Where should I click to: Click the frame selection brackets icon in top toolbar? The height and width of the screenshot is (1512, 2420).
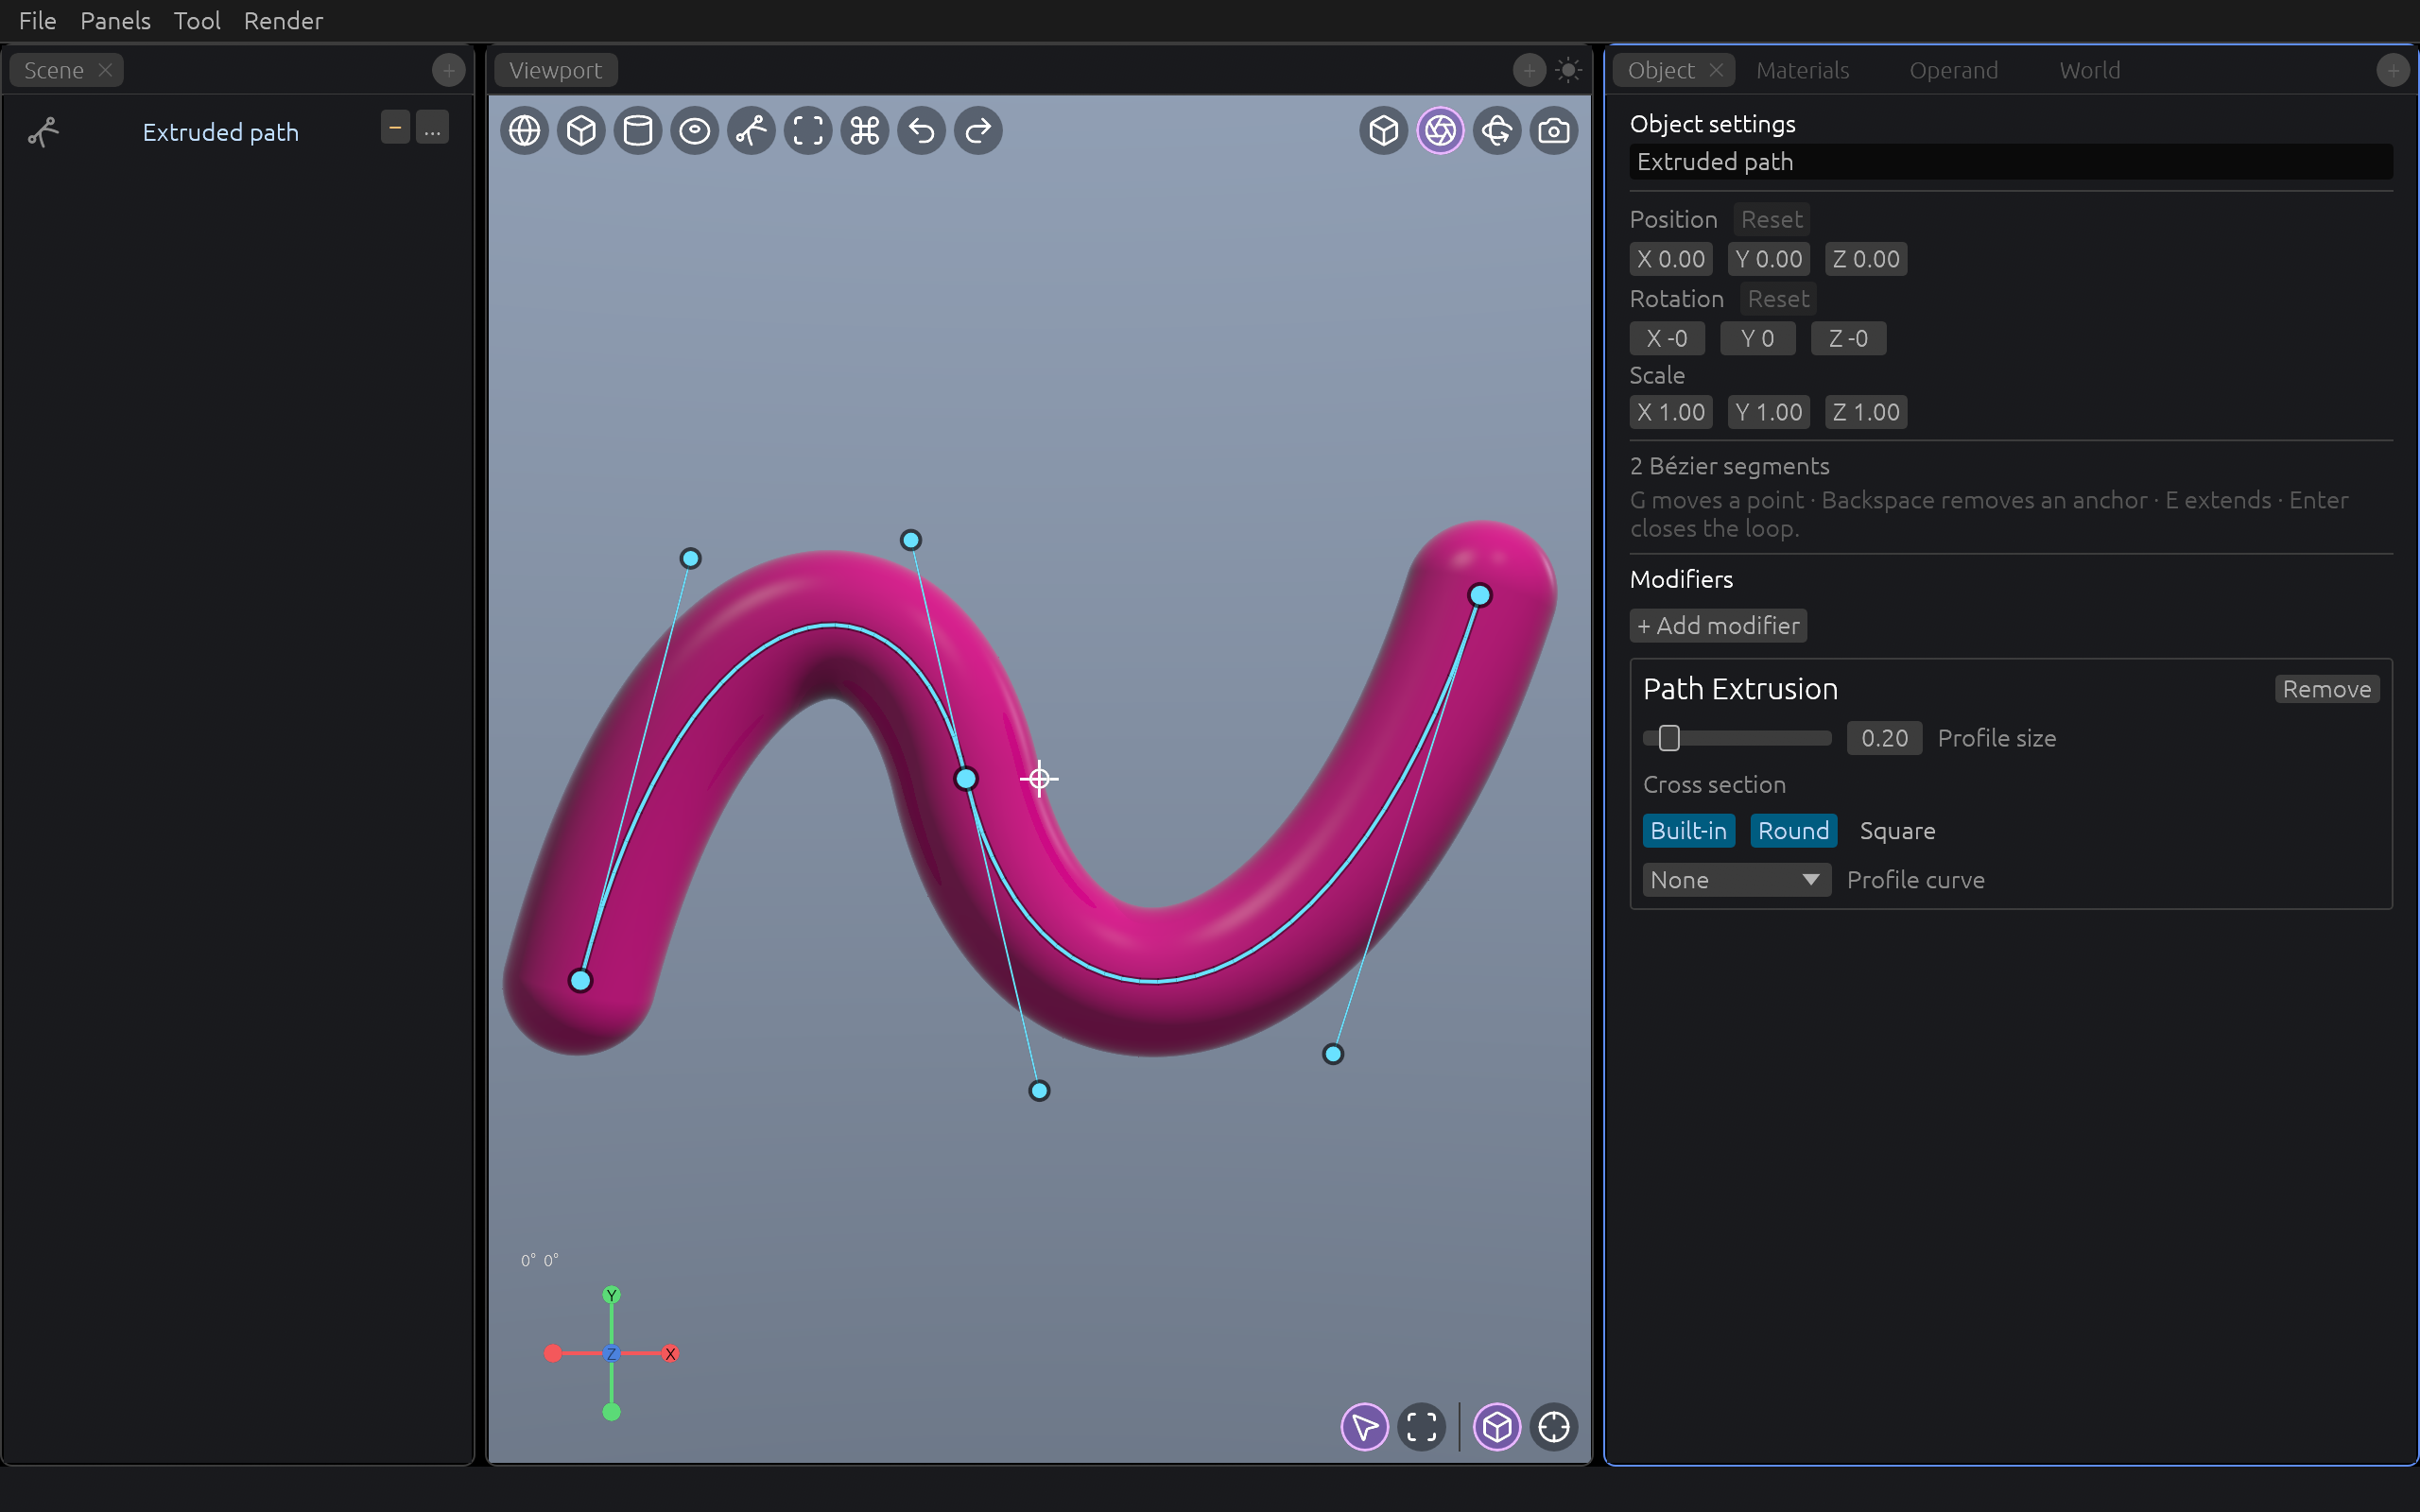808,131
